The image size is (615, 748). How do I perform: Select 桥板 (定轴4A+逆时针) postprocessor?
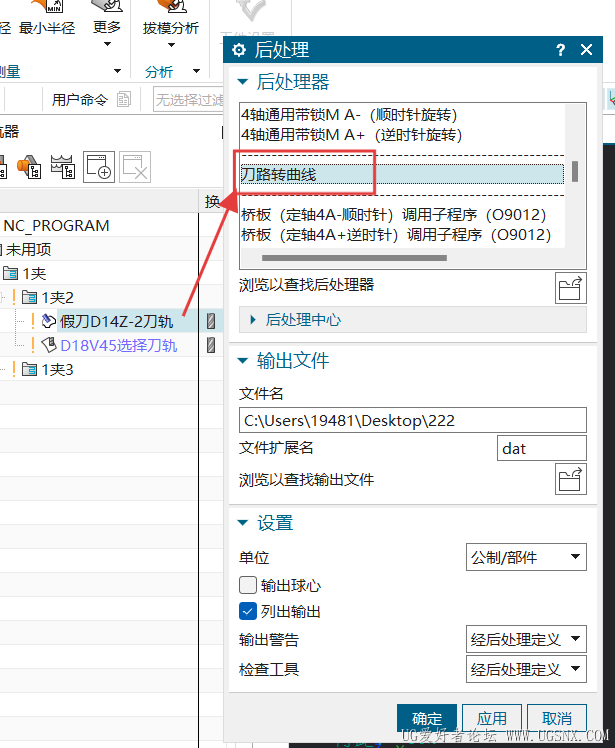tap(396, 235)
